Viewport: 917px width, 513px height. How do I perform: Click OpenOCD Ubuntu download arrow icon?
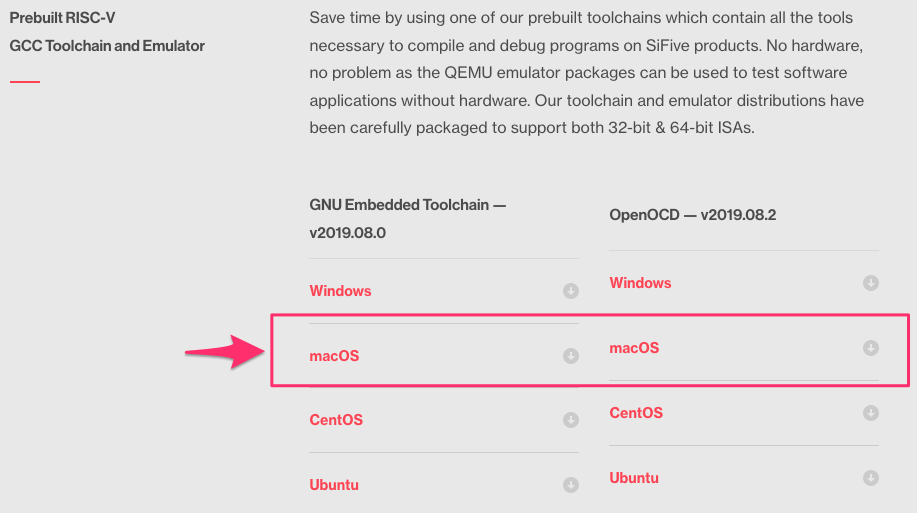(x=871, y=478)
